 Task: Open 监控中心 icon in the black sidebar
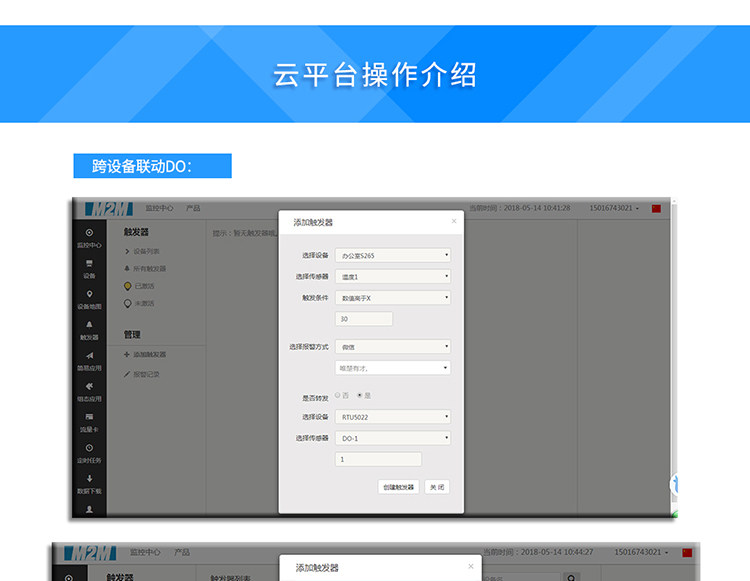click(x=89, y=232)
